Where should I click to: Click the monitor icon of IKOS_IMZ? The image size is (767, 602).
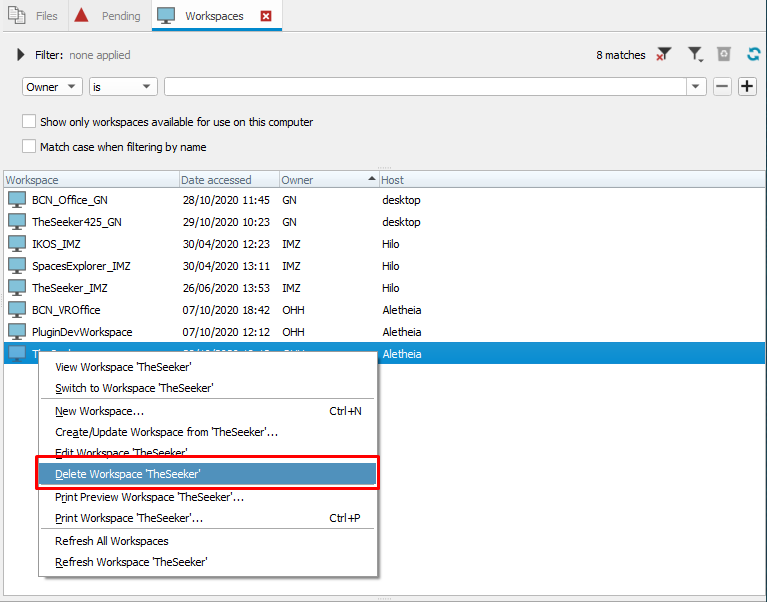point(17,244)
